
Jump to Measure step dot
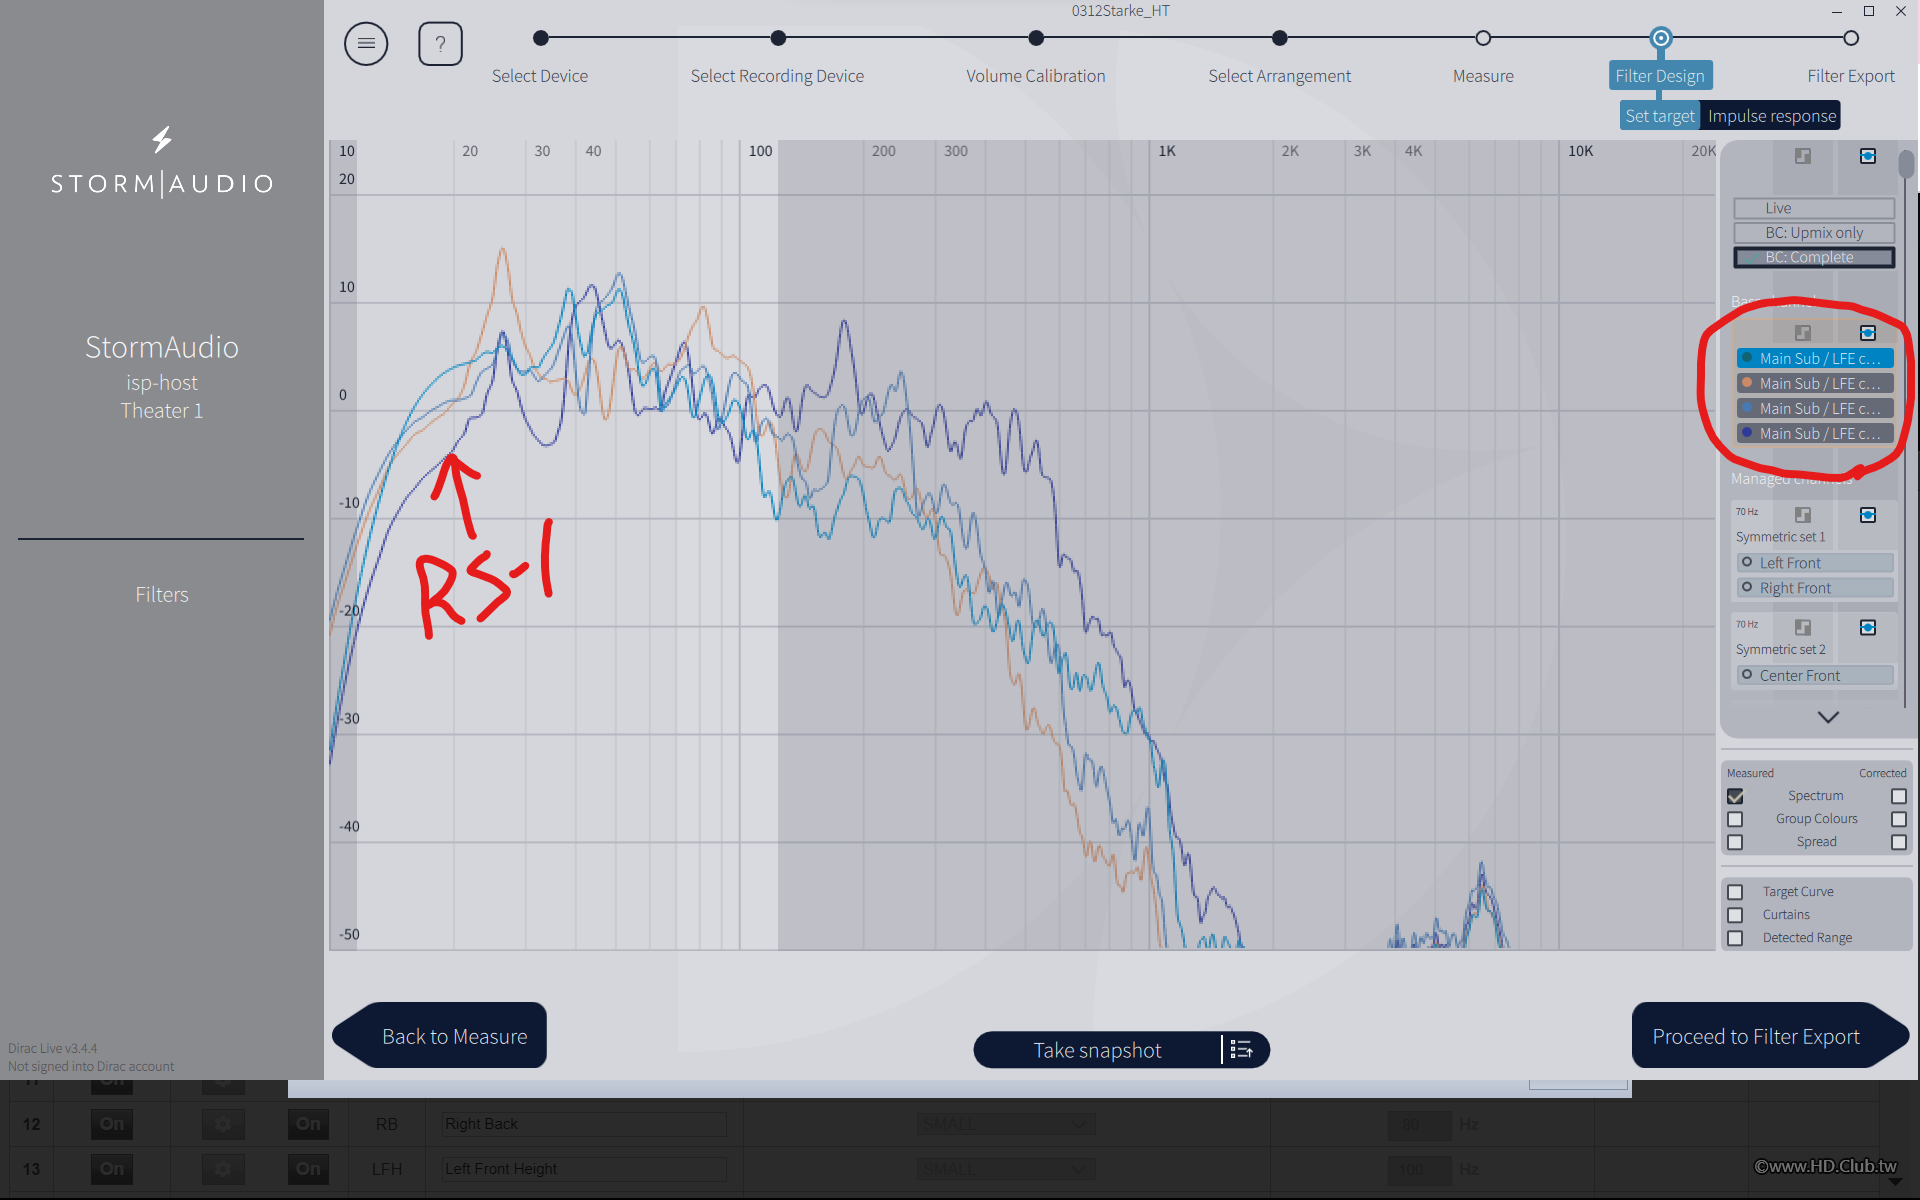[1483, 38]
